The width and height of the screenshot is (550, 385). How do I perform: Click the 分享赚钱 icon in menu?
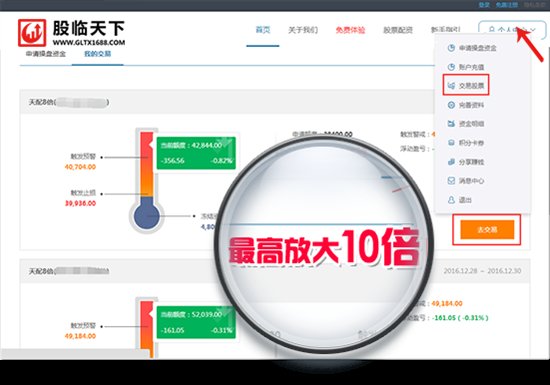(x=451, y=162)
